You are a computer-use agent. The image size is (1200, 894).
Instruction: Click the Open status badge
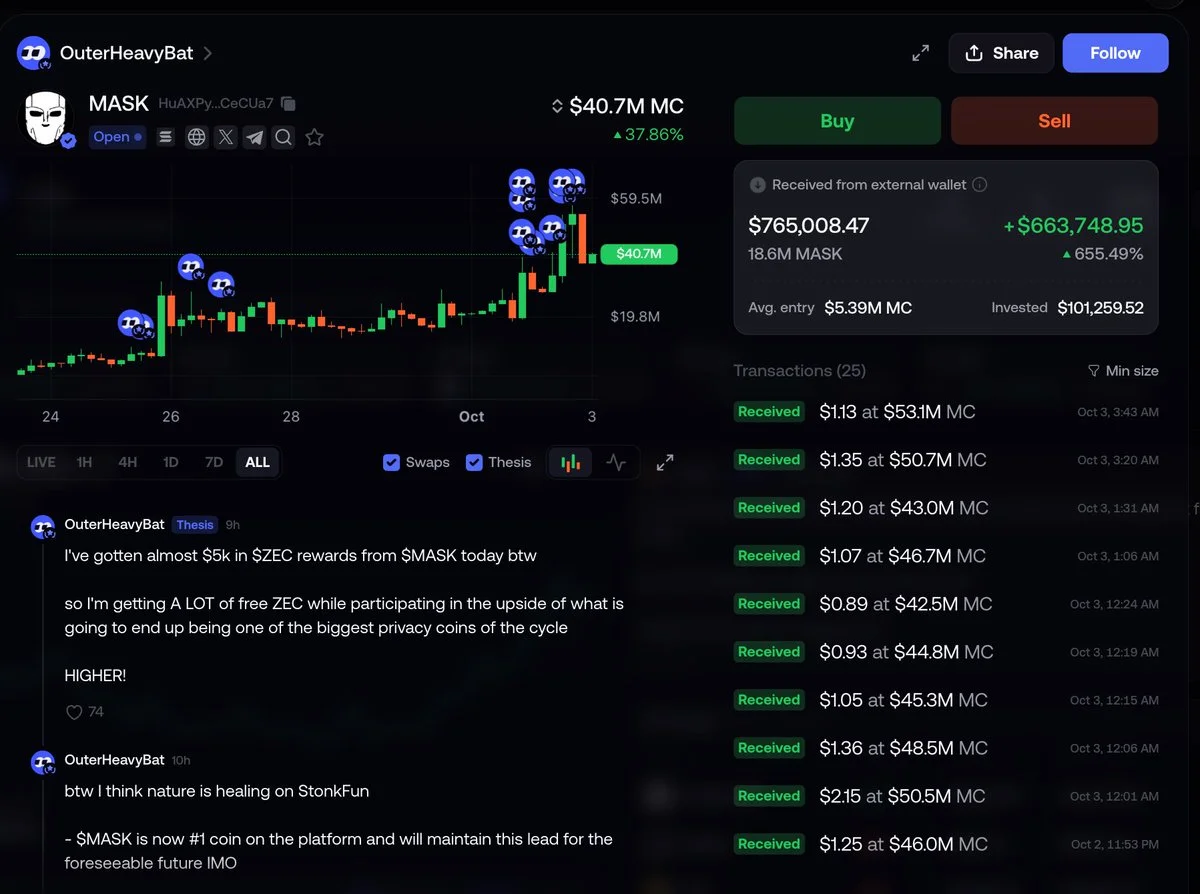(x=118, y=137)
